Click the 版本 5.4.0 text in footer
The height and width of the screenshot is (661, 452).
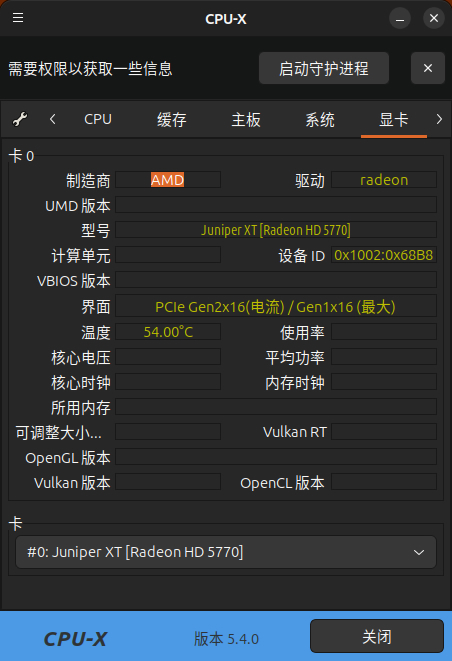[226, 639]
